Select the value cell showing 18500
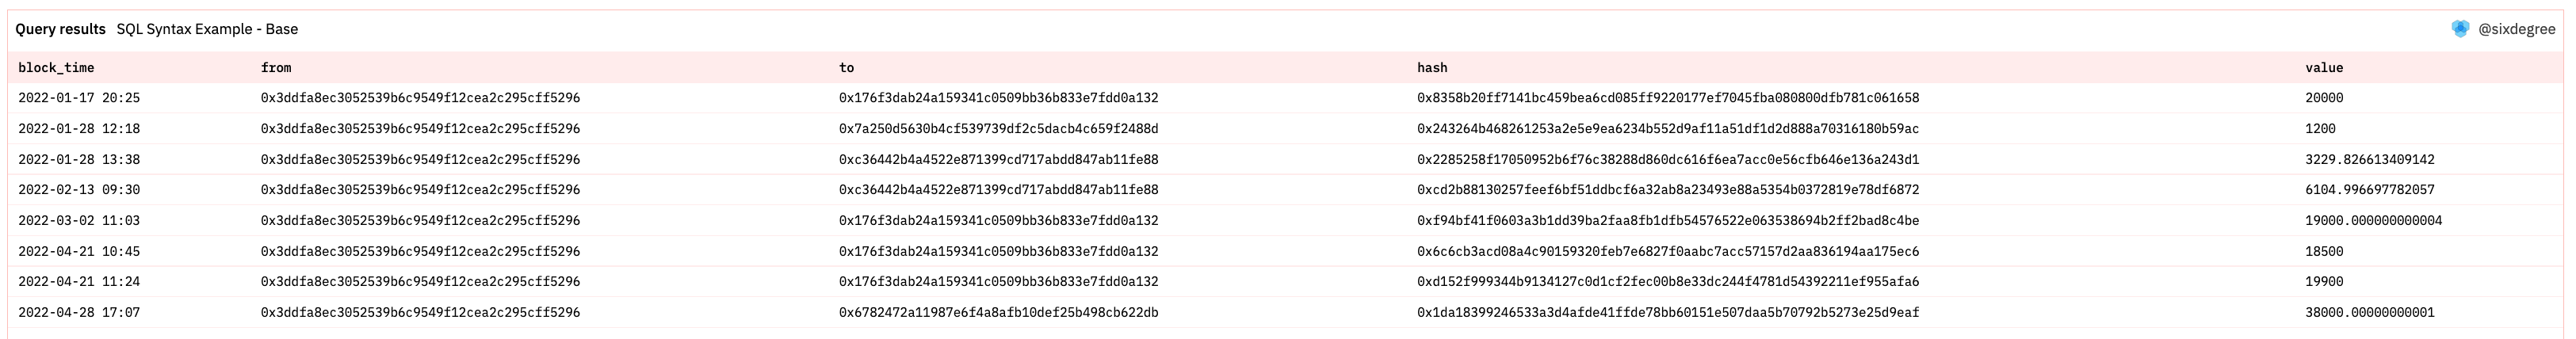 [2324, 252]
